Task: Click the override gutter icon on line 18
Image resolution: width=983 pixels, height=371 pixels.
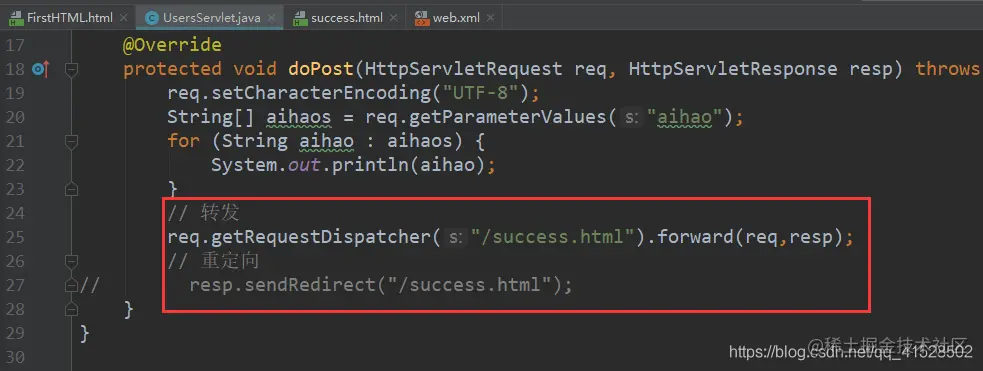Action: coord(41,70)
